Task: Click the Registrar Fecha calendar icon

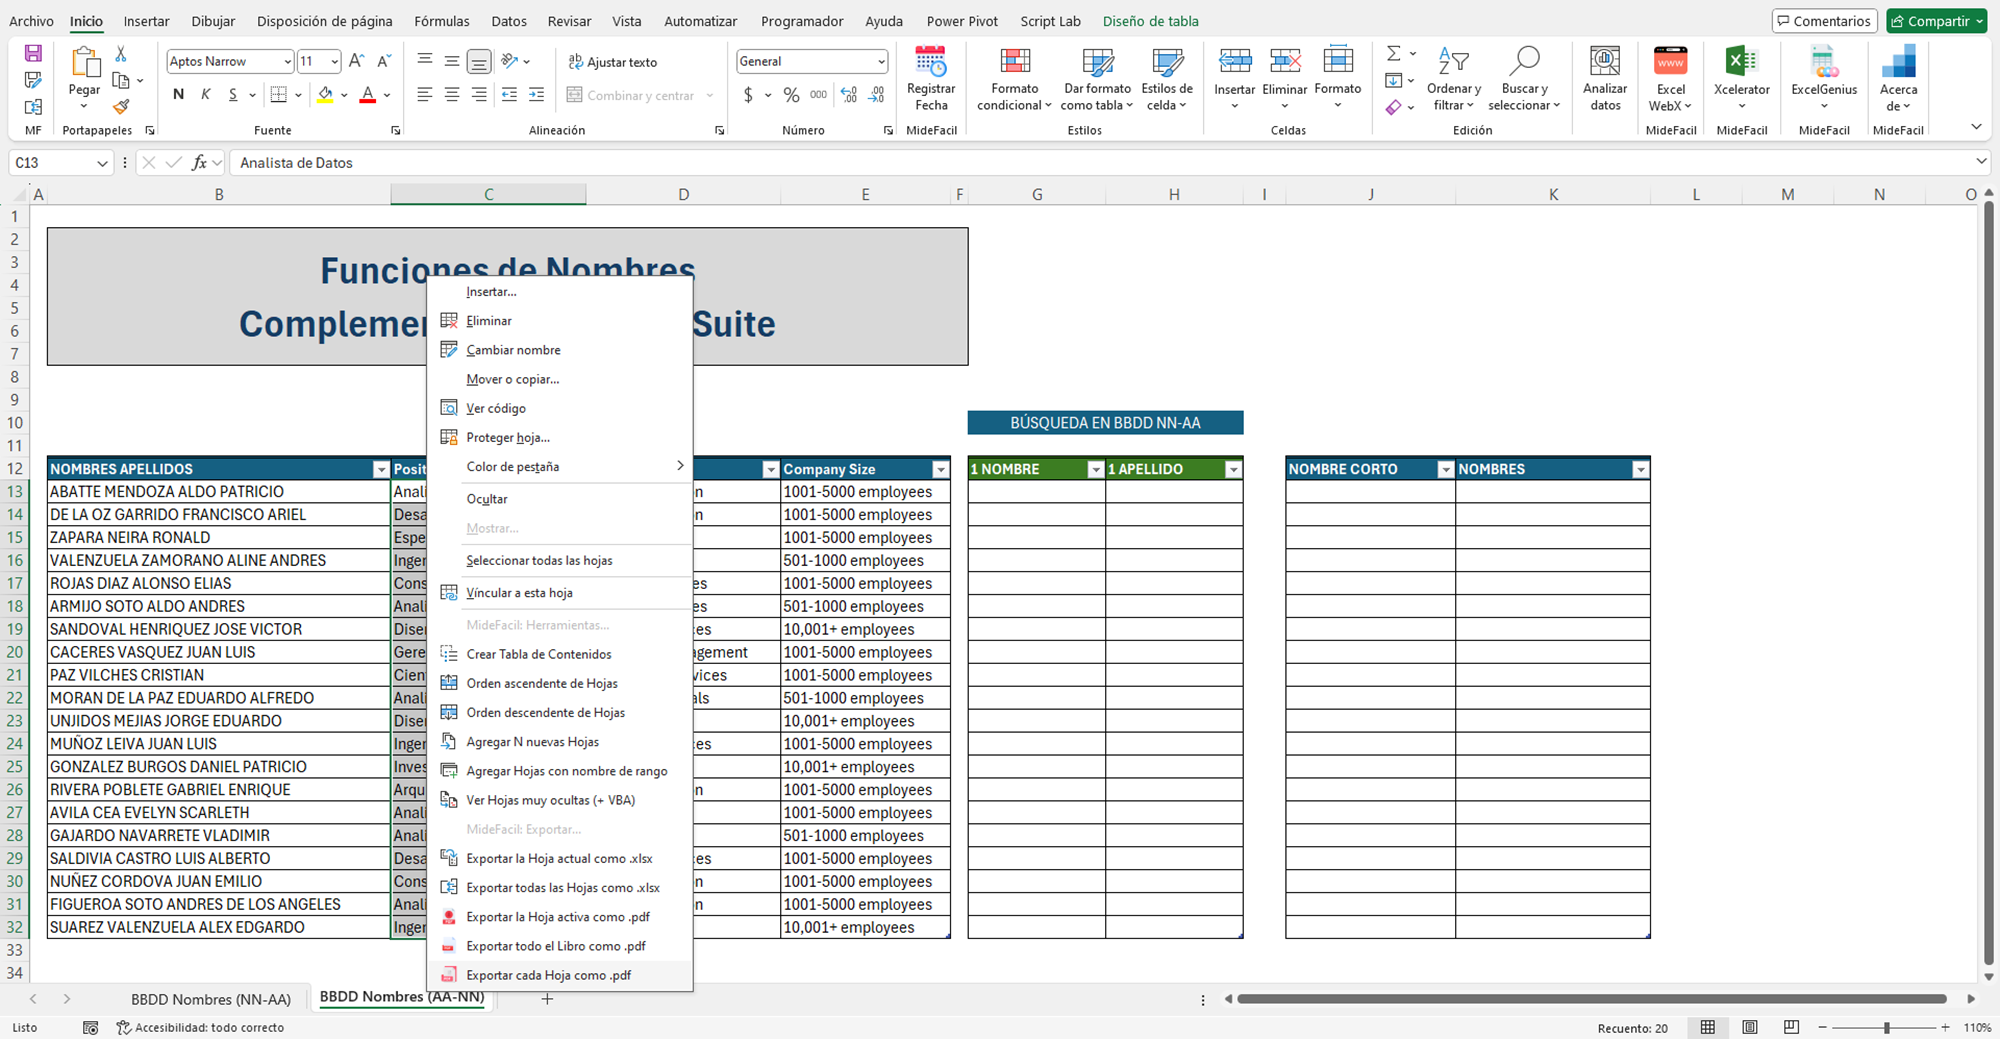Action: (x=931, y=63)
